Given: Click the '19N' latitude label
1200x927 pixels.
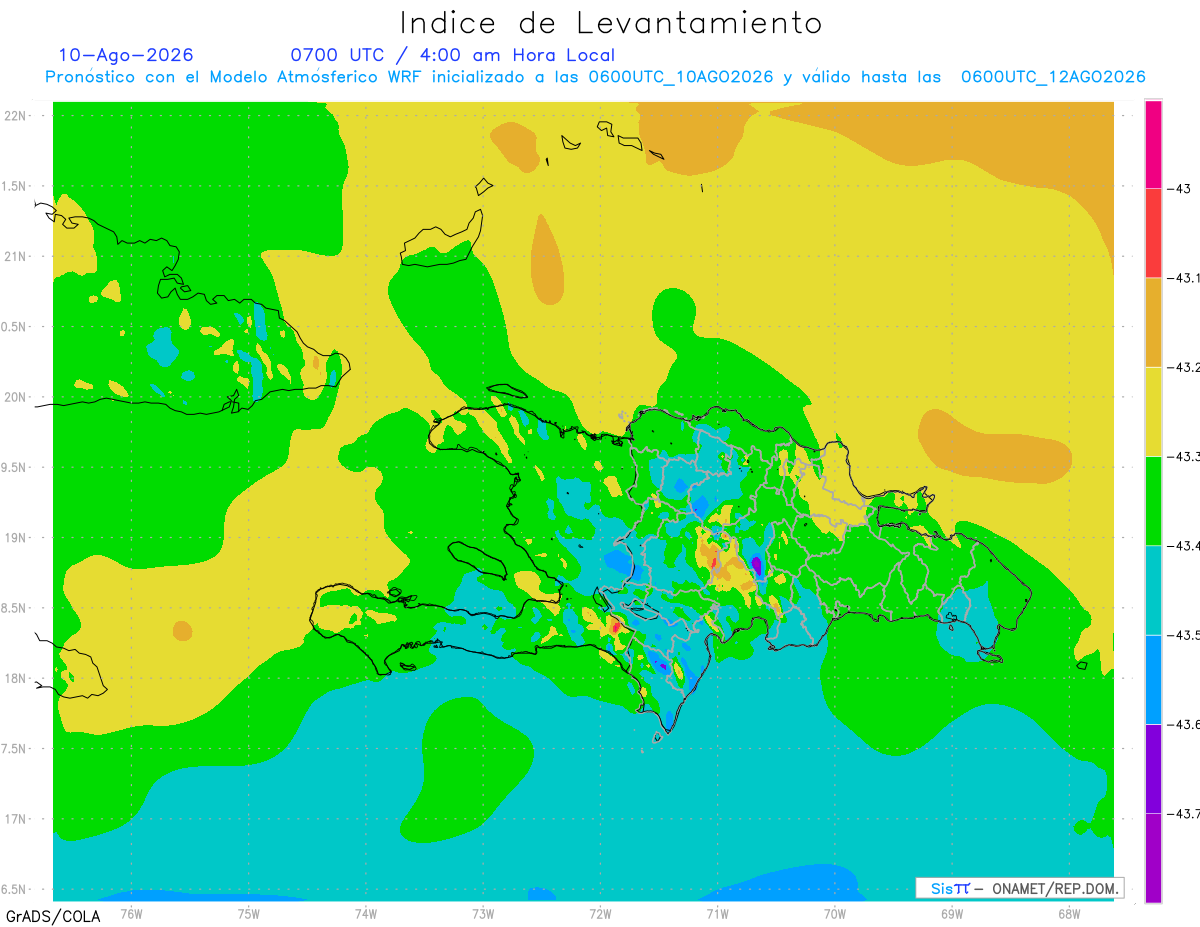Looking at the screenshot, I should tap(17, 538).
